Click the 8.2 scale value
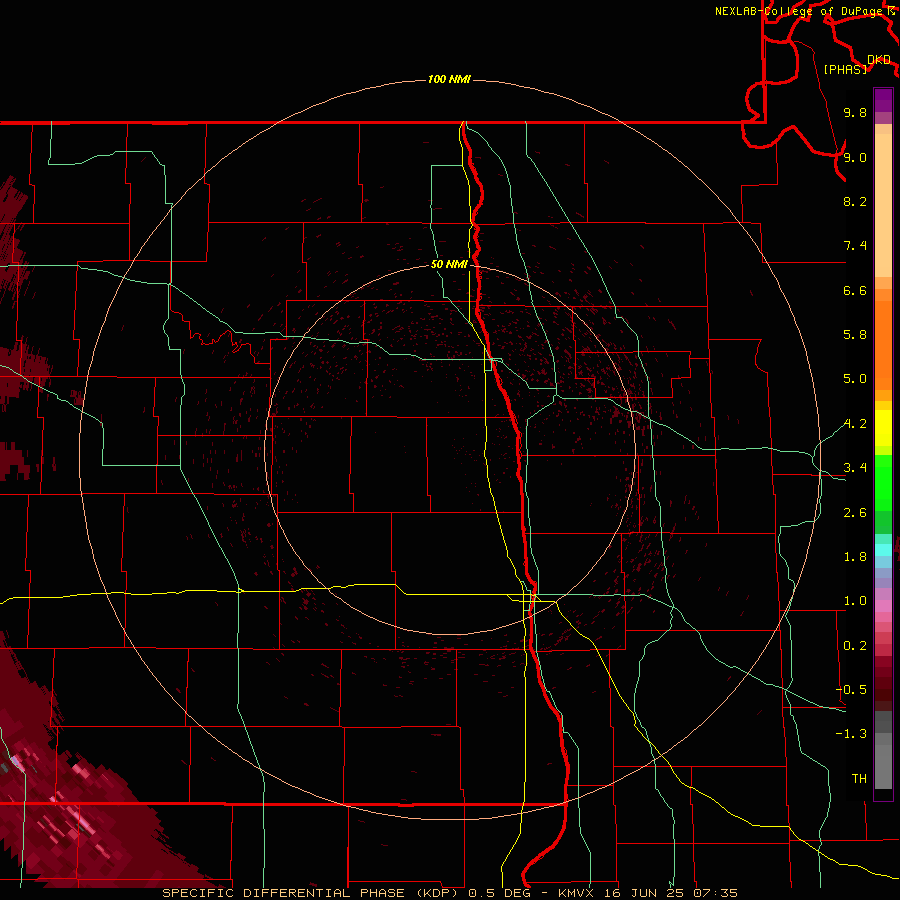This screenshot has width=900, height=900. 855,201
